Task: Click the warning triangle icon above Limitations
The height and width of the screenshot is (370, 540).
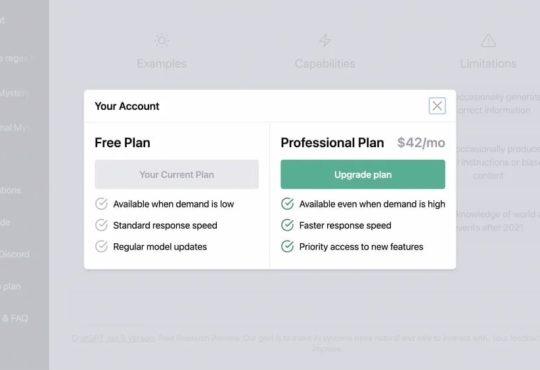Action: pyautogui.click(x=488, y=40)
